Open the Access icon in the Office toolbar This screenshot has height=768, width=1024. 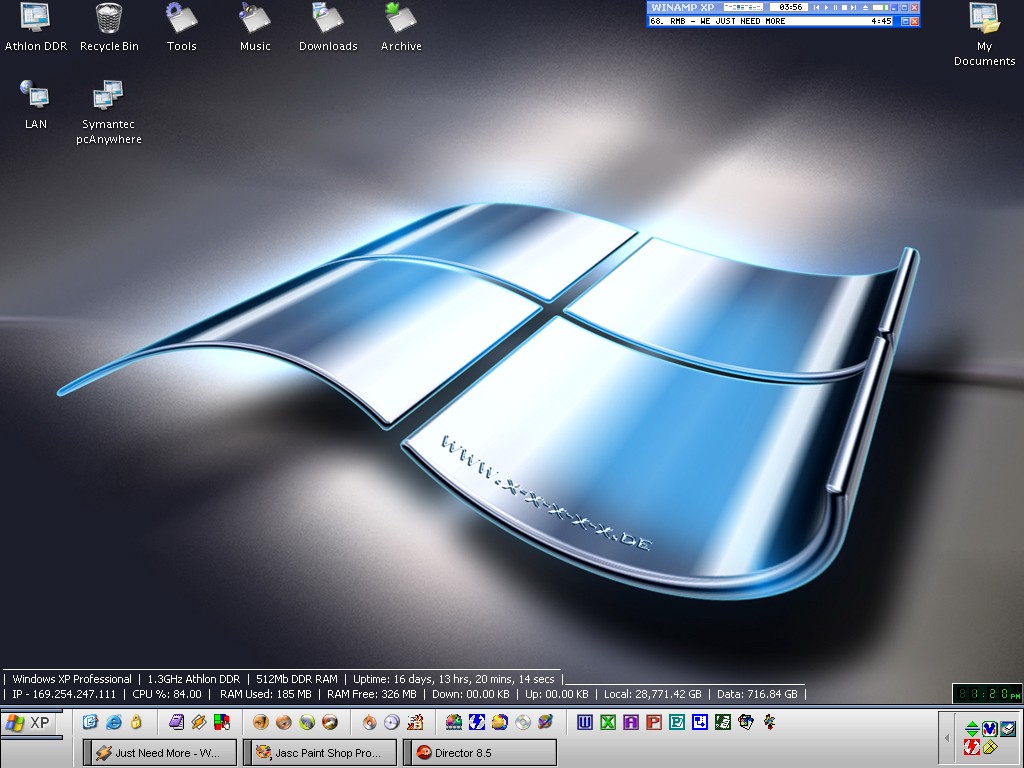[x=631, y=722]
